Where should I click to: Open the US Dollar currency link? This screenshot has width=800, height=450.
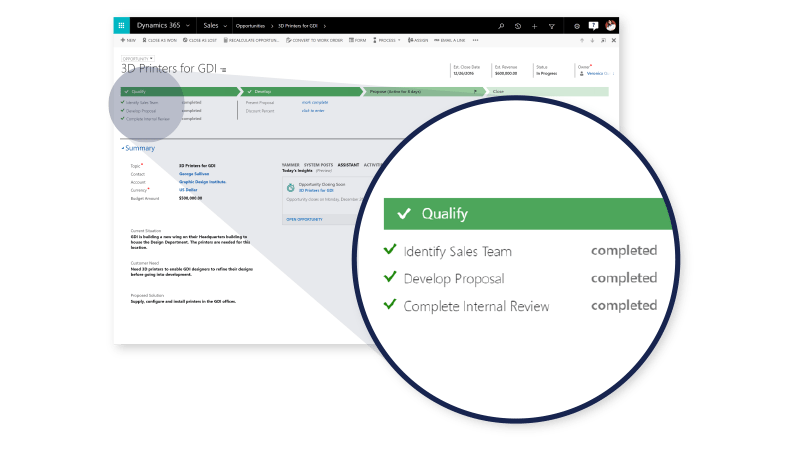click(x=188, y=190)
